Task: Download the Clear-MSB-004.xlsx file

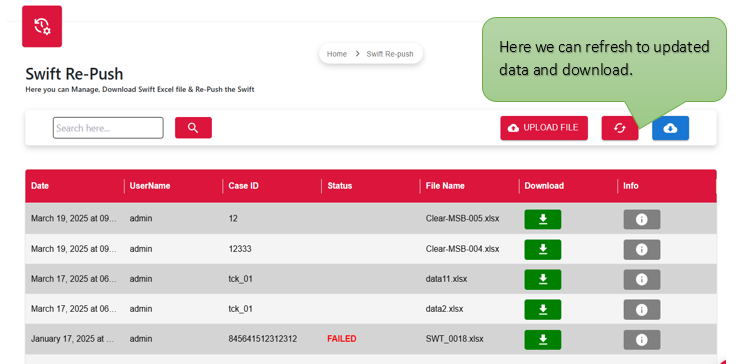Action: pyautogui.click(x=543, y=250)
